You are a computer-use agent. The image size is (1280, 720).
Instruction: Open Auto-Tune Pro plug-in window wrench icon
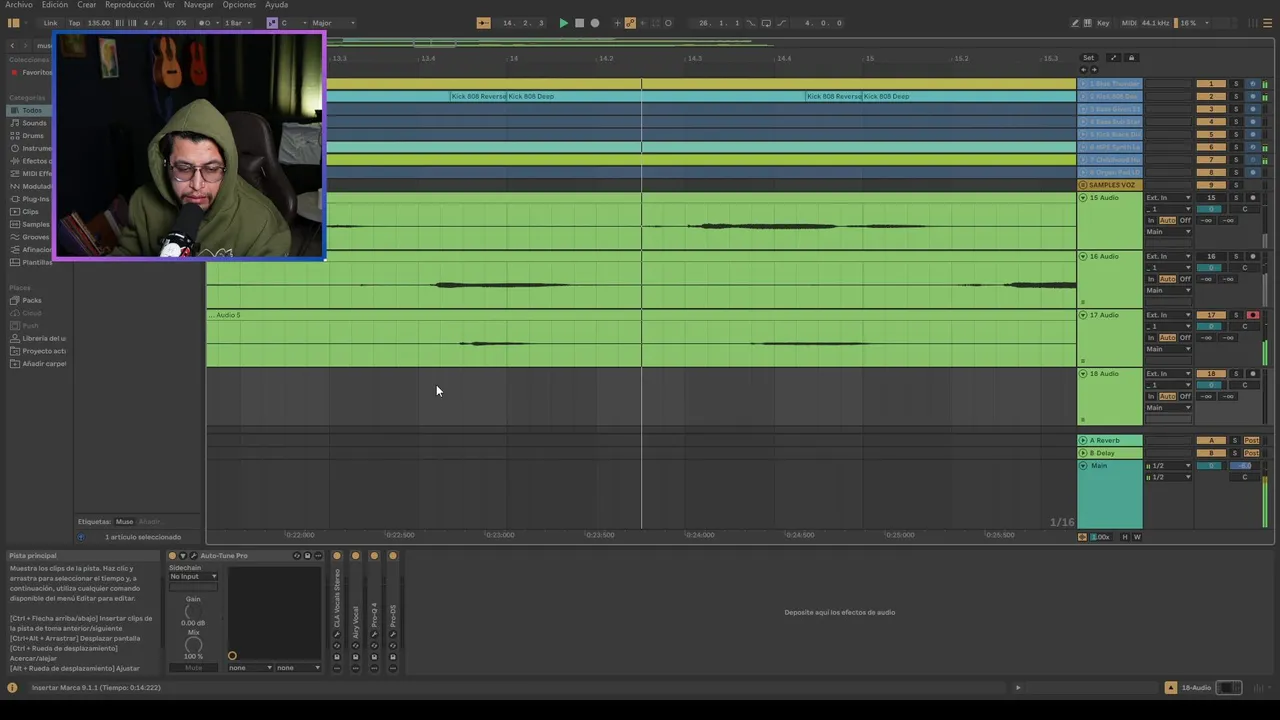193,556
